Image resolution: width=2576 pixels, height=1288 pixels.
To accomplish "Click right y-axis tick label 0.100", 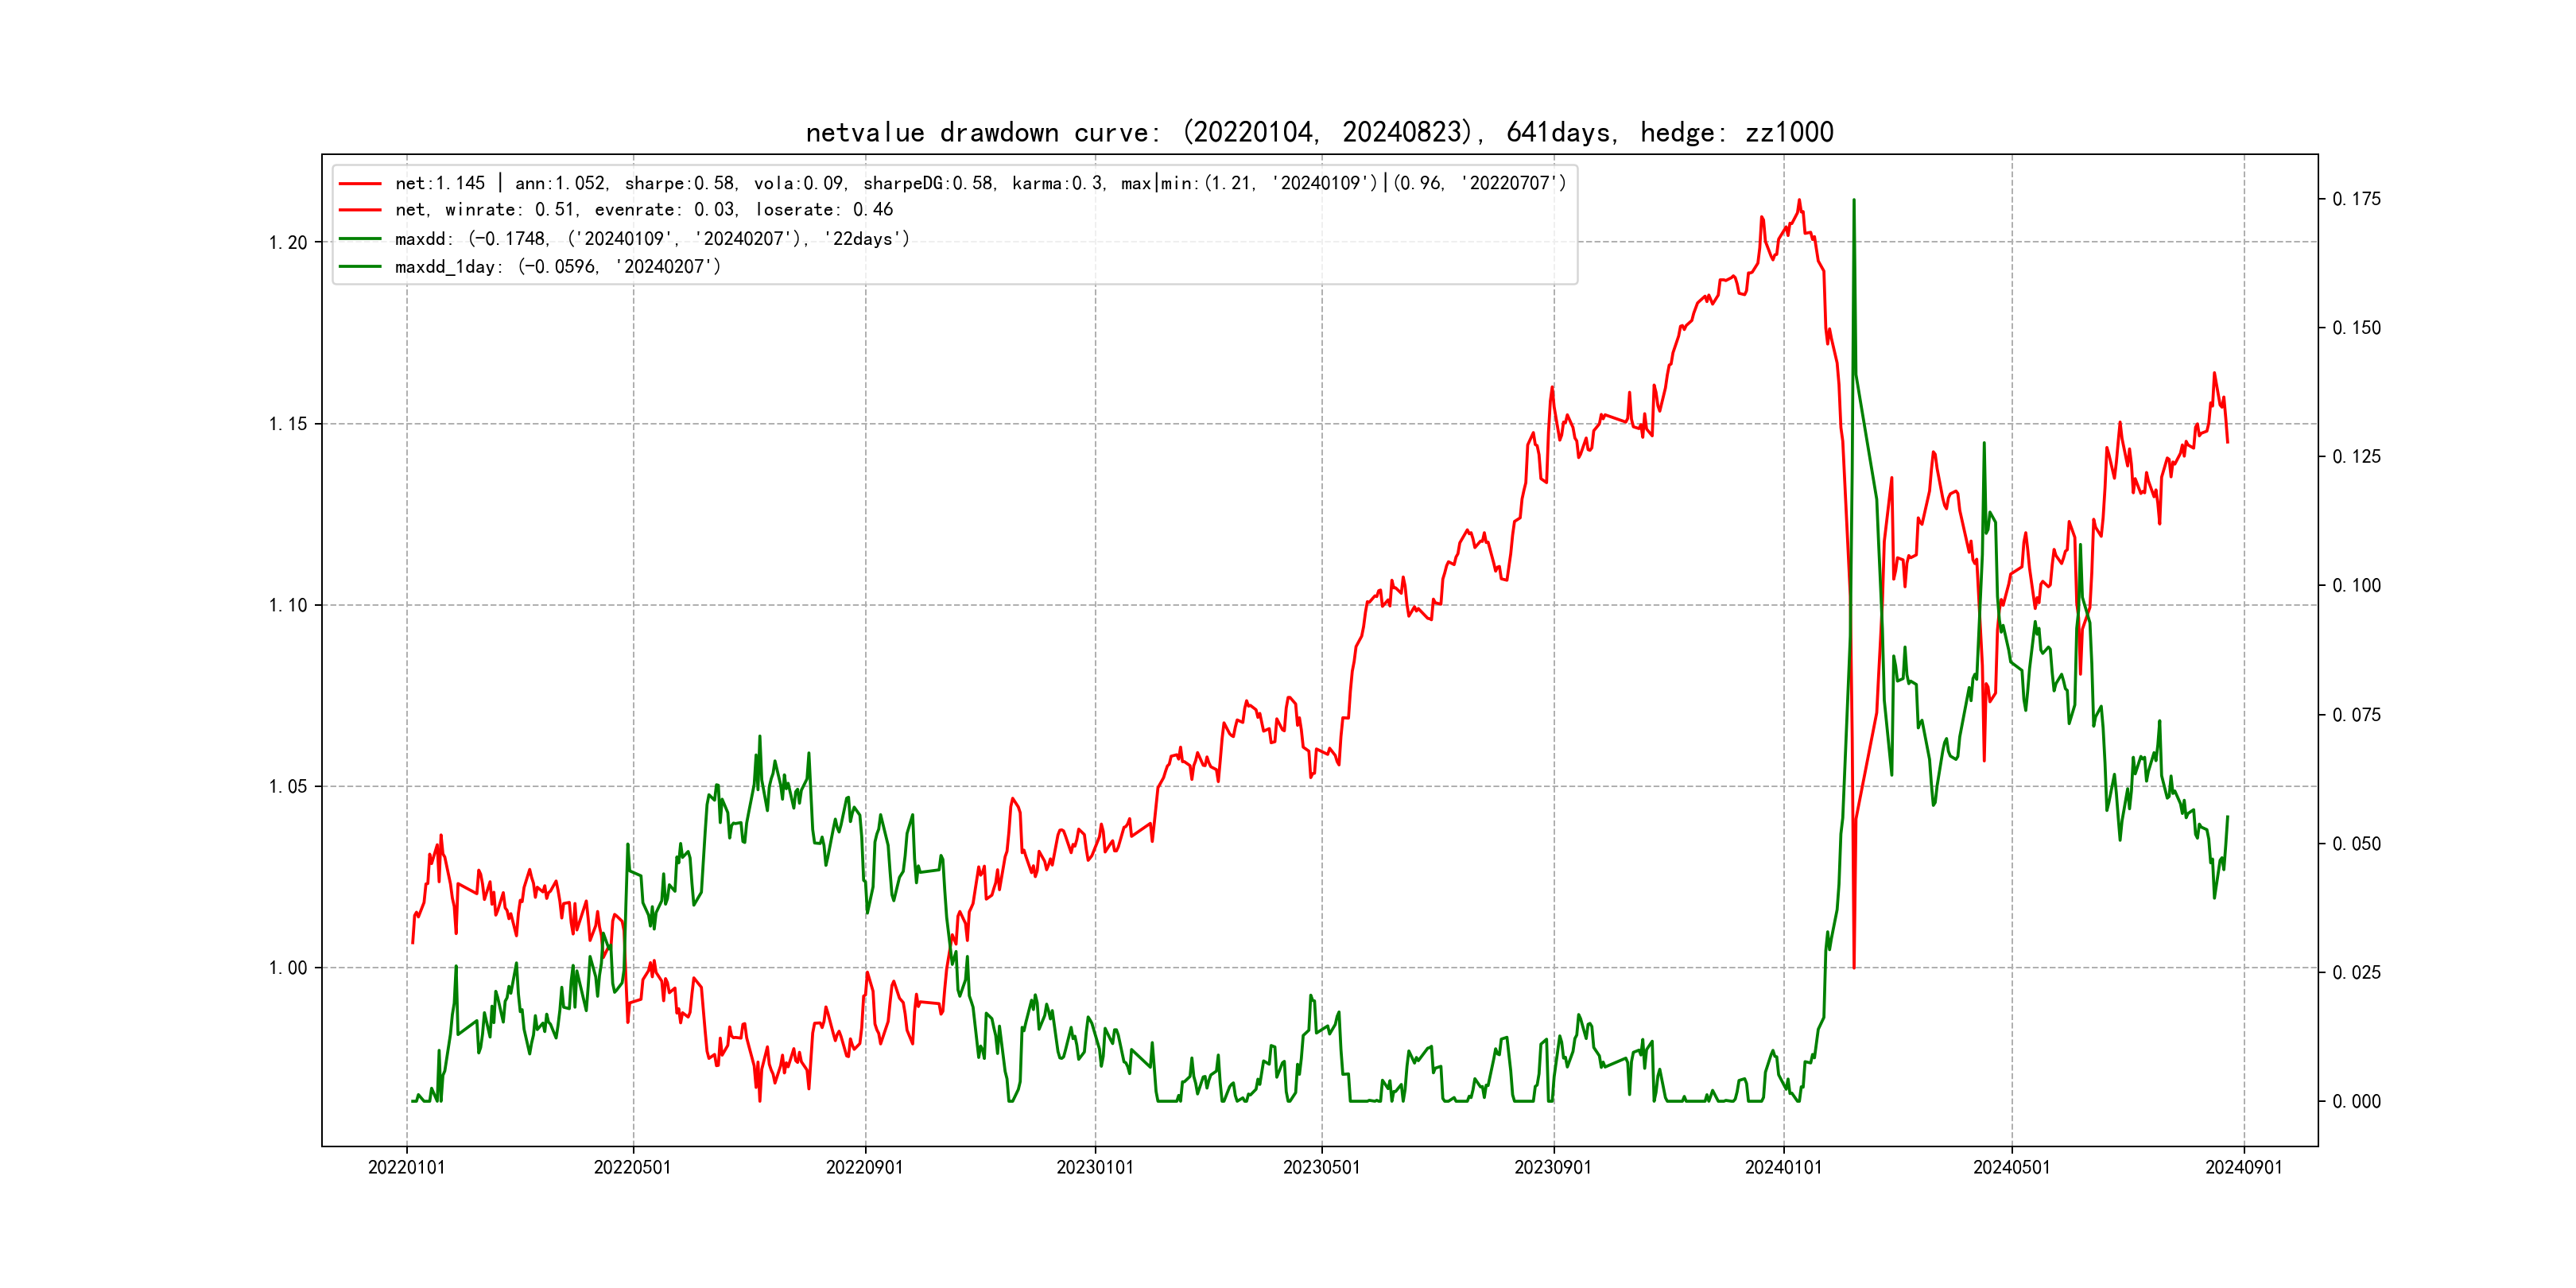I will (x=2356, y=586).
